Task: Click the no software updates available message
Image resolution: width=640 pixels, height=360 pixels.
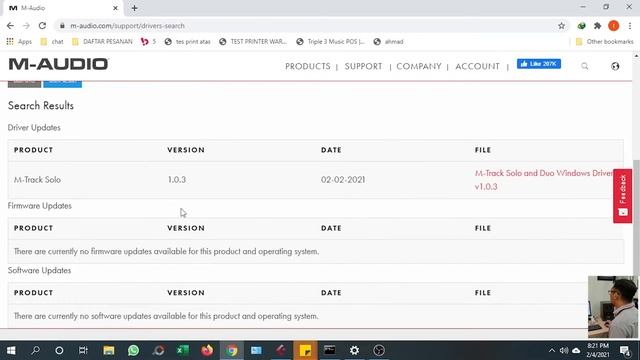Action: point(166,316)
